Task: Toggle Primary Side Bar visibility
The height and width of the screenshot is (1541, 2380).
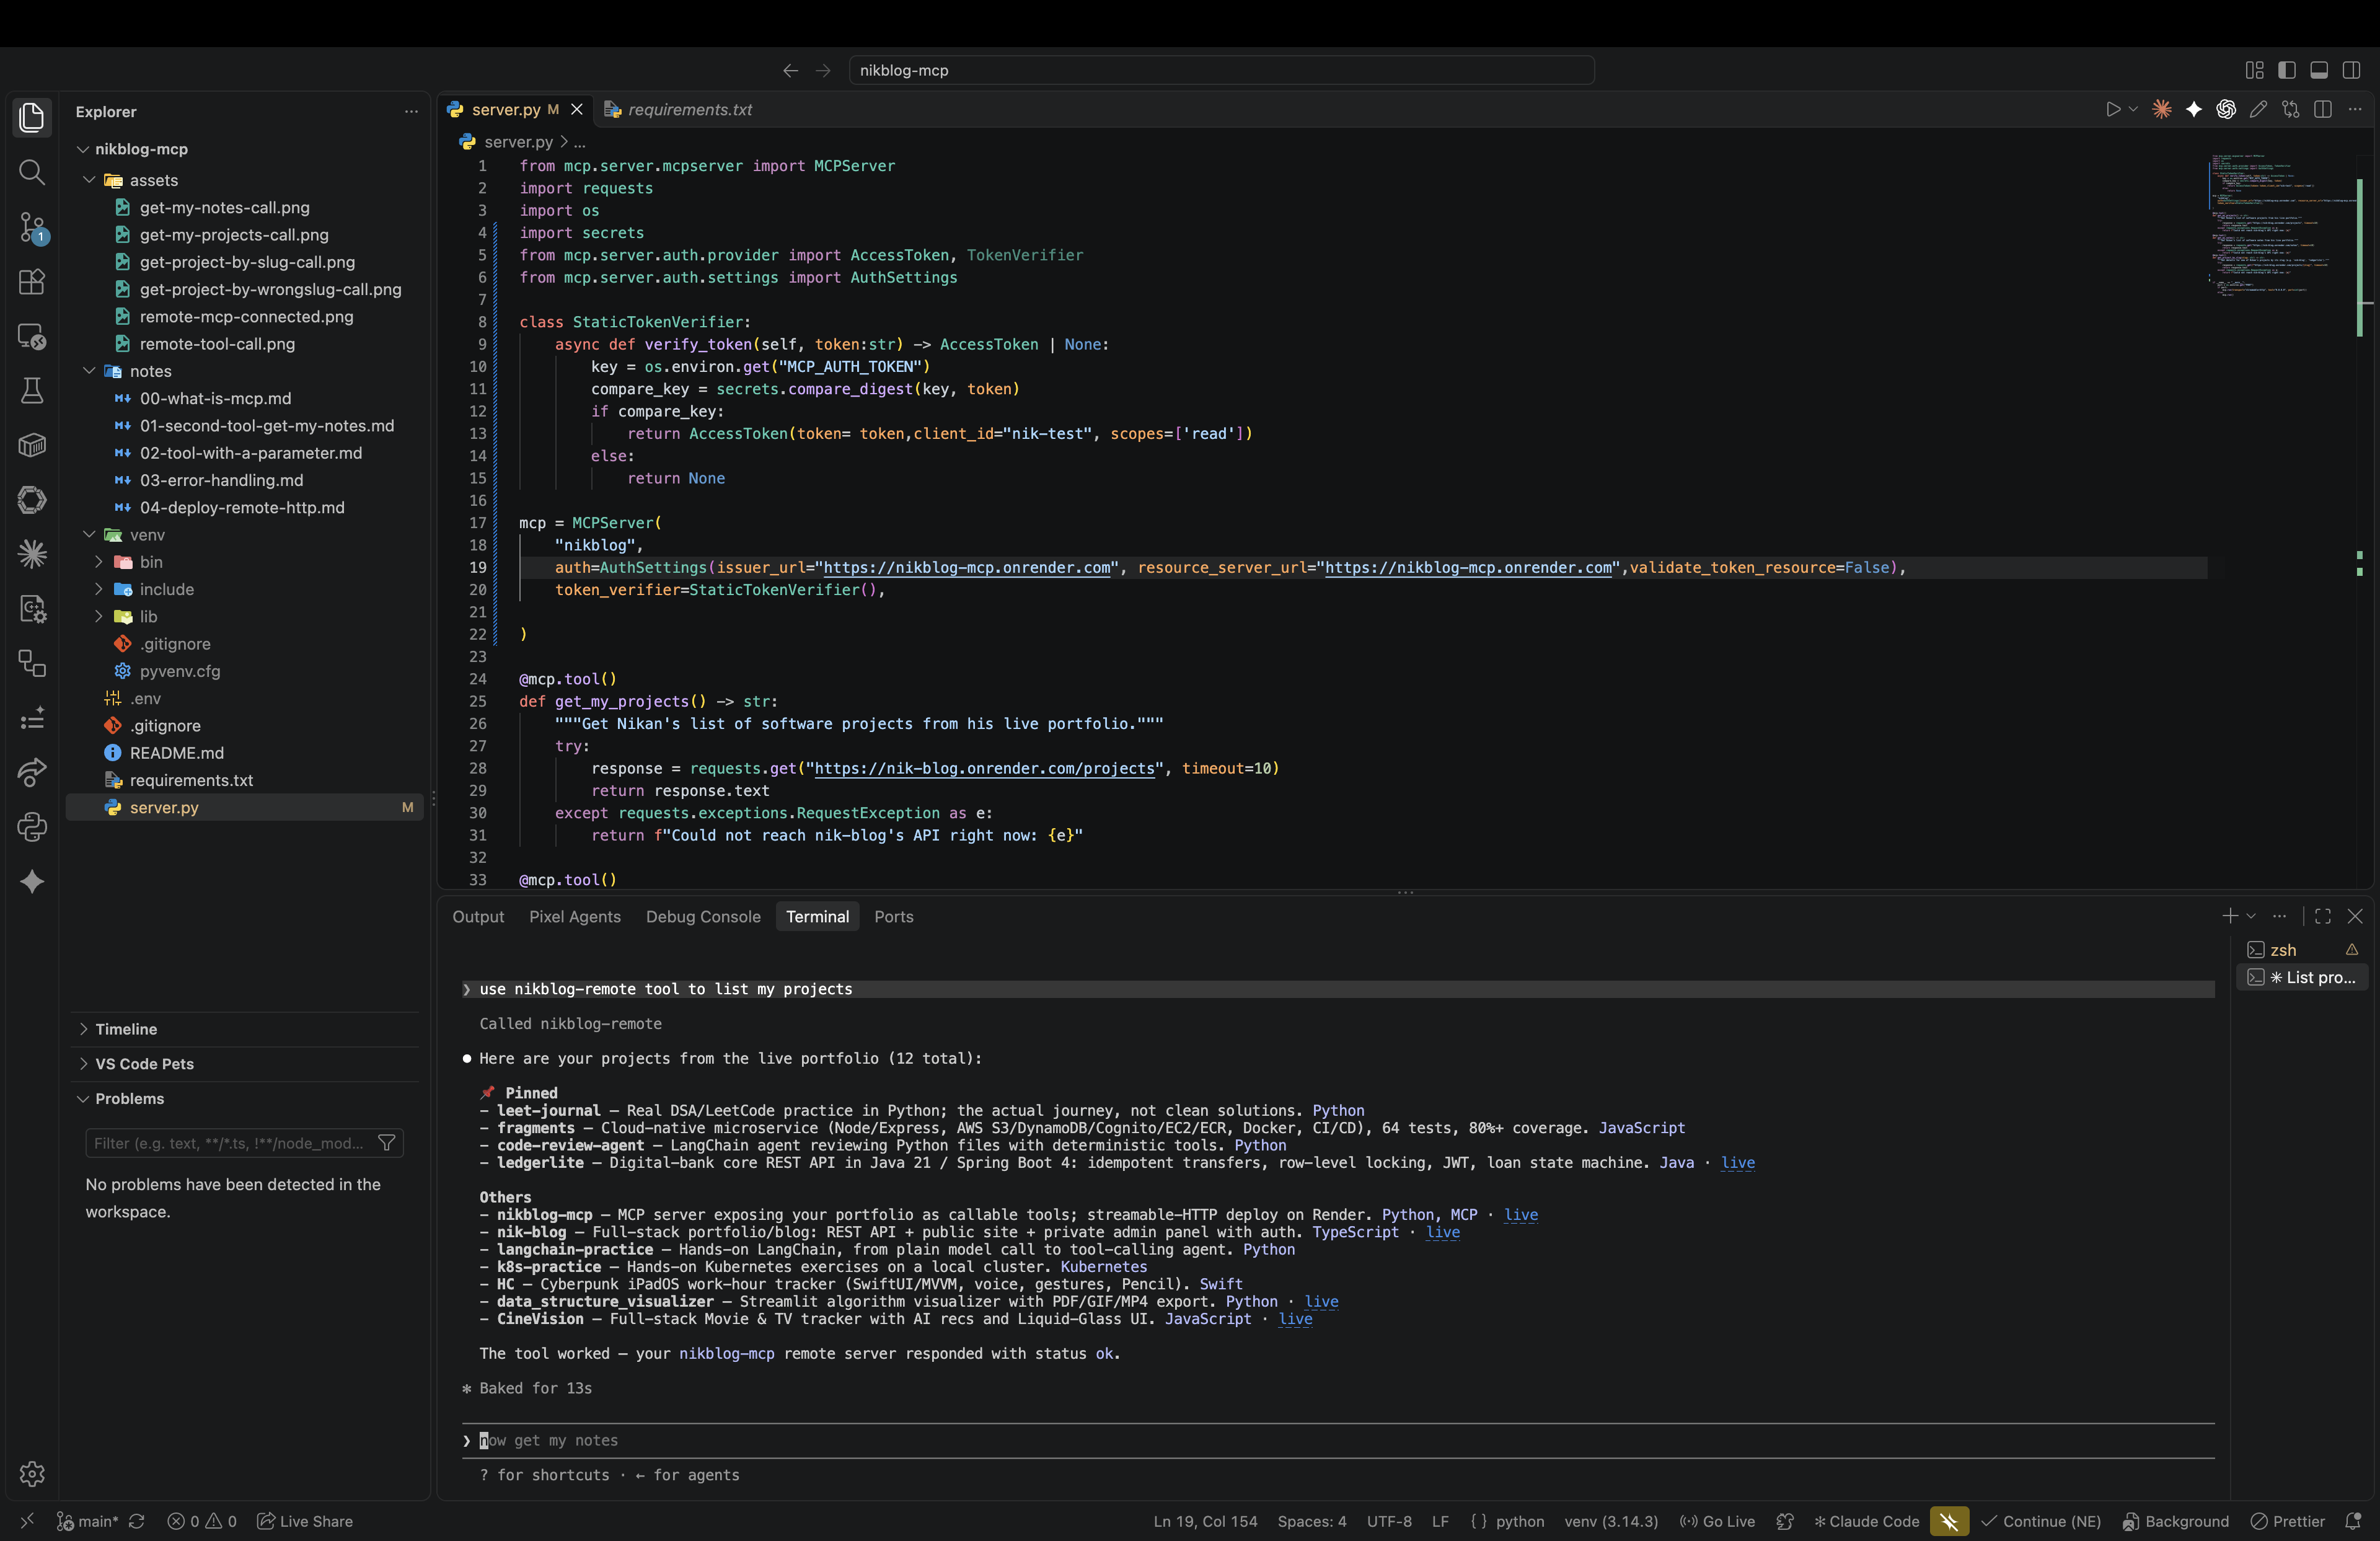Action: pos(2286,70)
